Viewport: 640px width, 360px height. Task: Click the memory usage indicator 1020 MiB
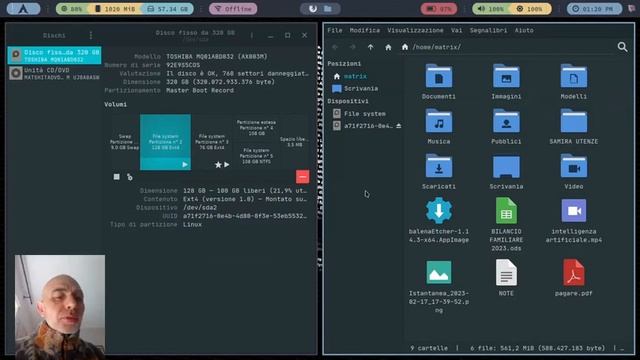tap(115, 9)
